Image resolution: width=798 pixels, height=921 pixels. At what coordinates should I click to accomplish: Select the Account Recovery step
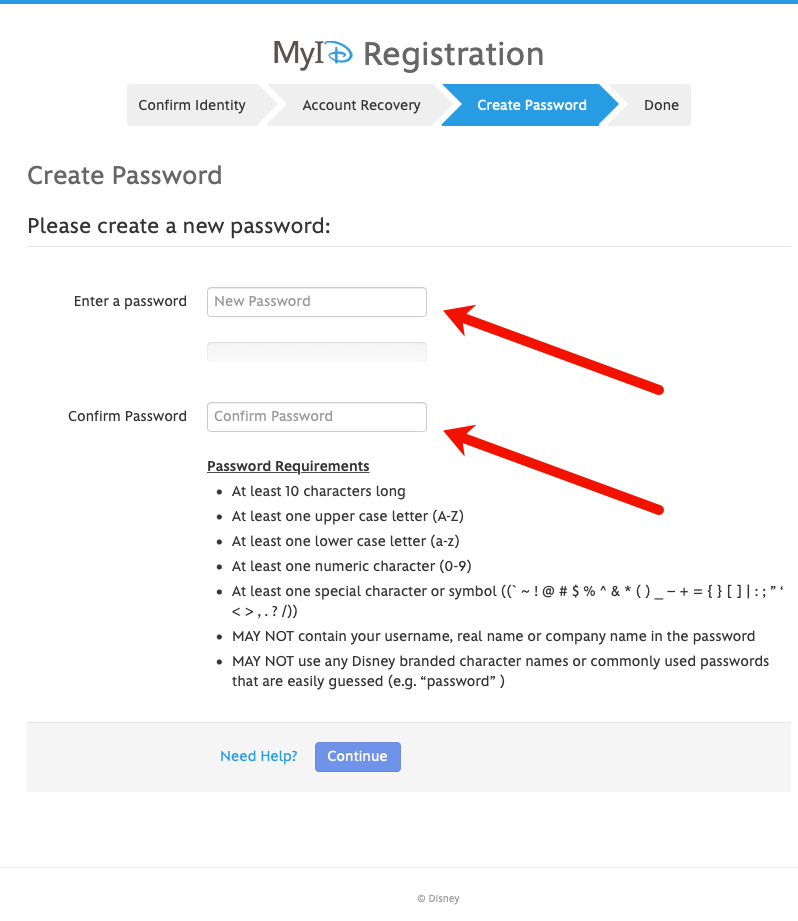point(360,104)
